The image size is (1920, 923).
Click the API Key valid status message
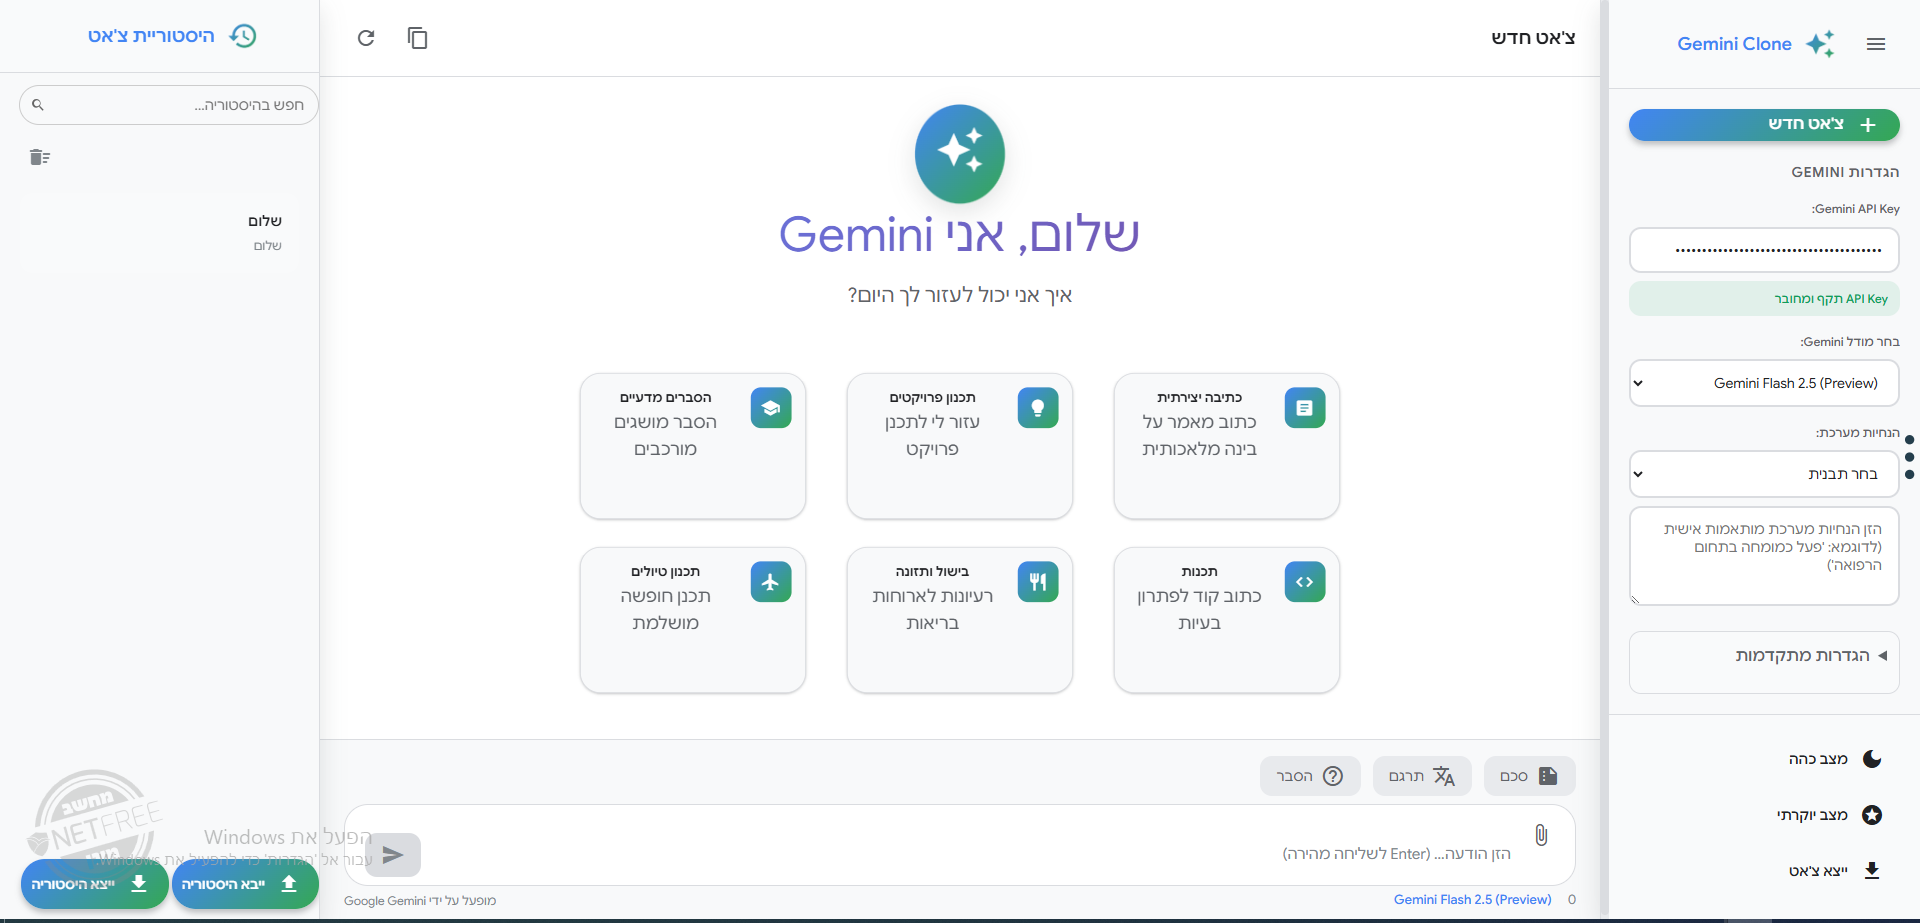coord(1764,299)
